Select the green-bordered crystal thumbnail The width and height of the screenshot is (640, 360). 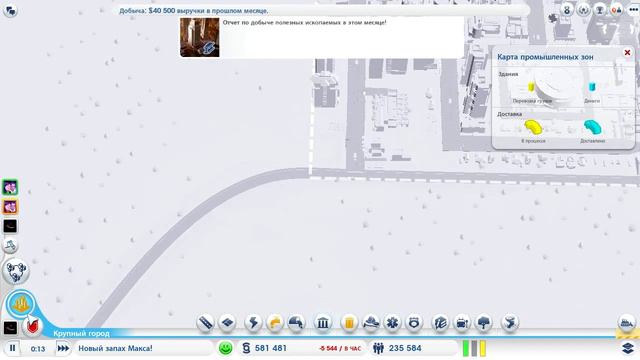click(10, 187)
